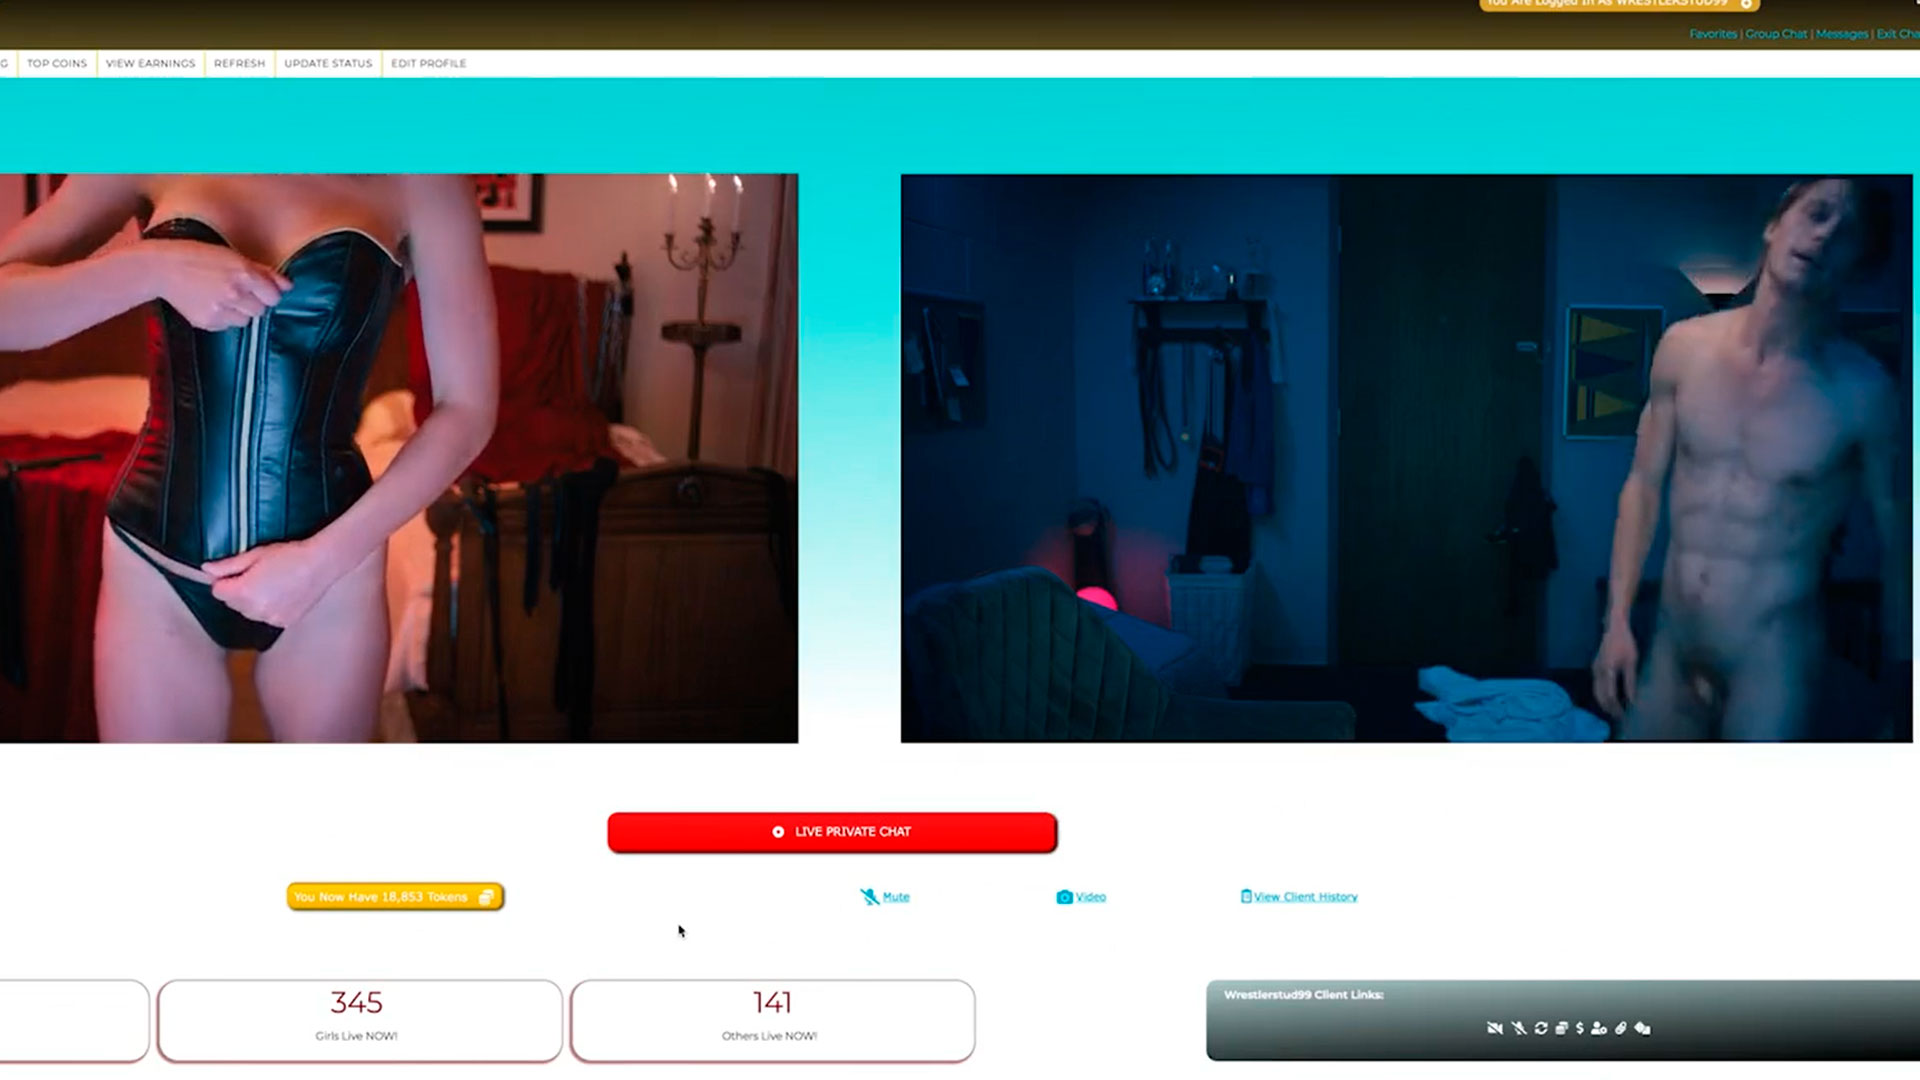Click the stacked coins icon in Client Links

coord(1562,1028)
